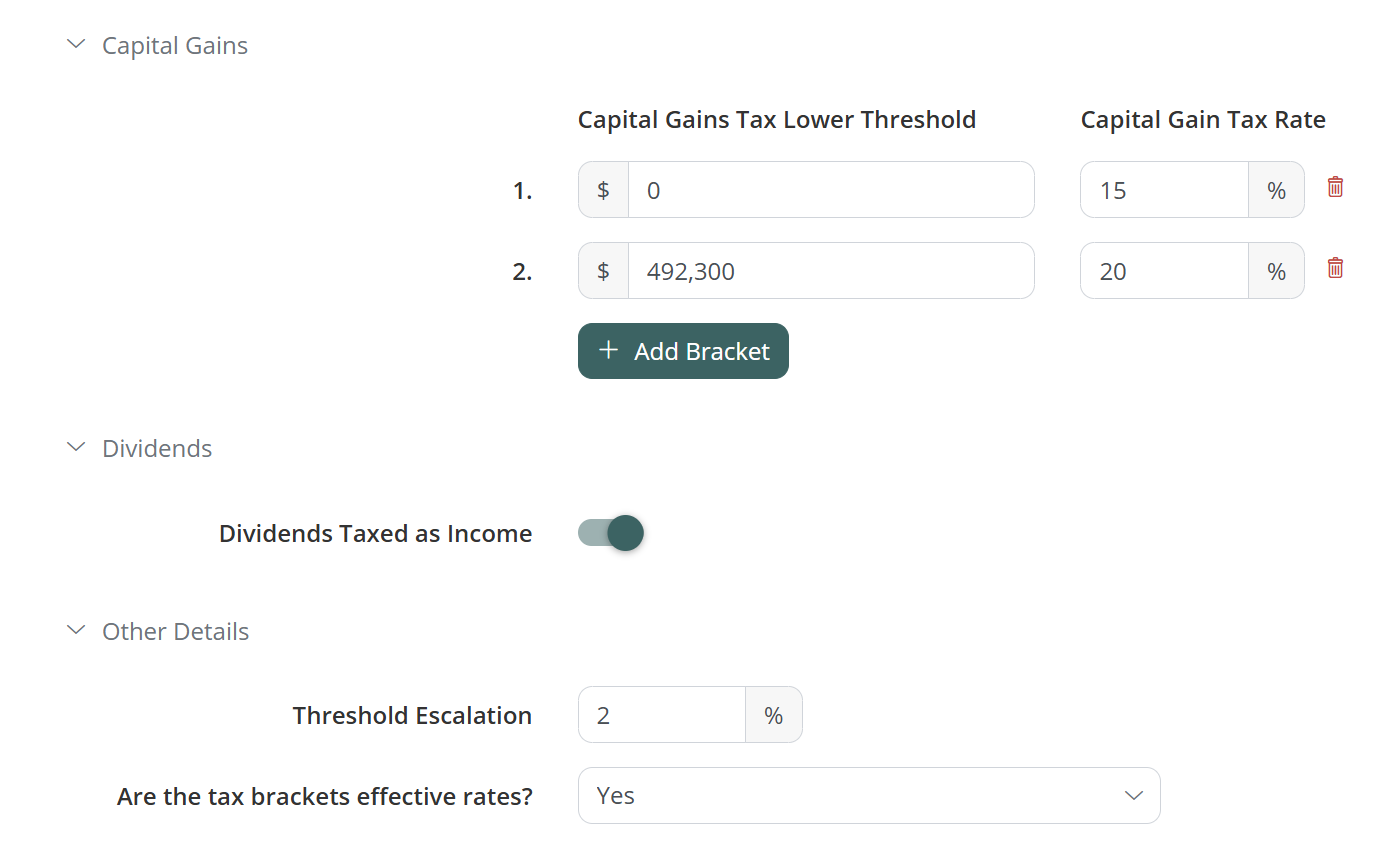Collapse the Capital Gains section chevron
The height and width of the screenshot is (859, 1389).
tap(76, 44)
